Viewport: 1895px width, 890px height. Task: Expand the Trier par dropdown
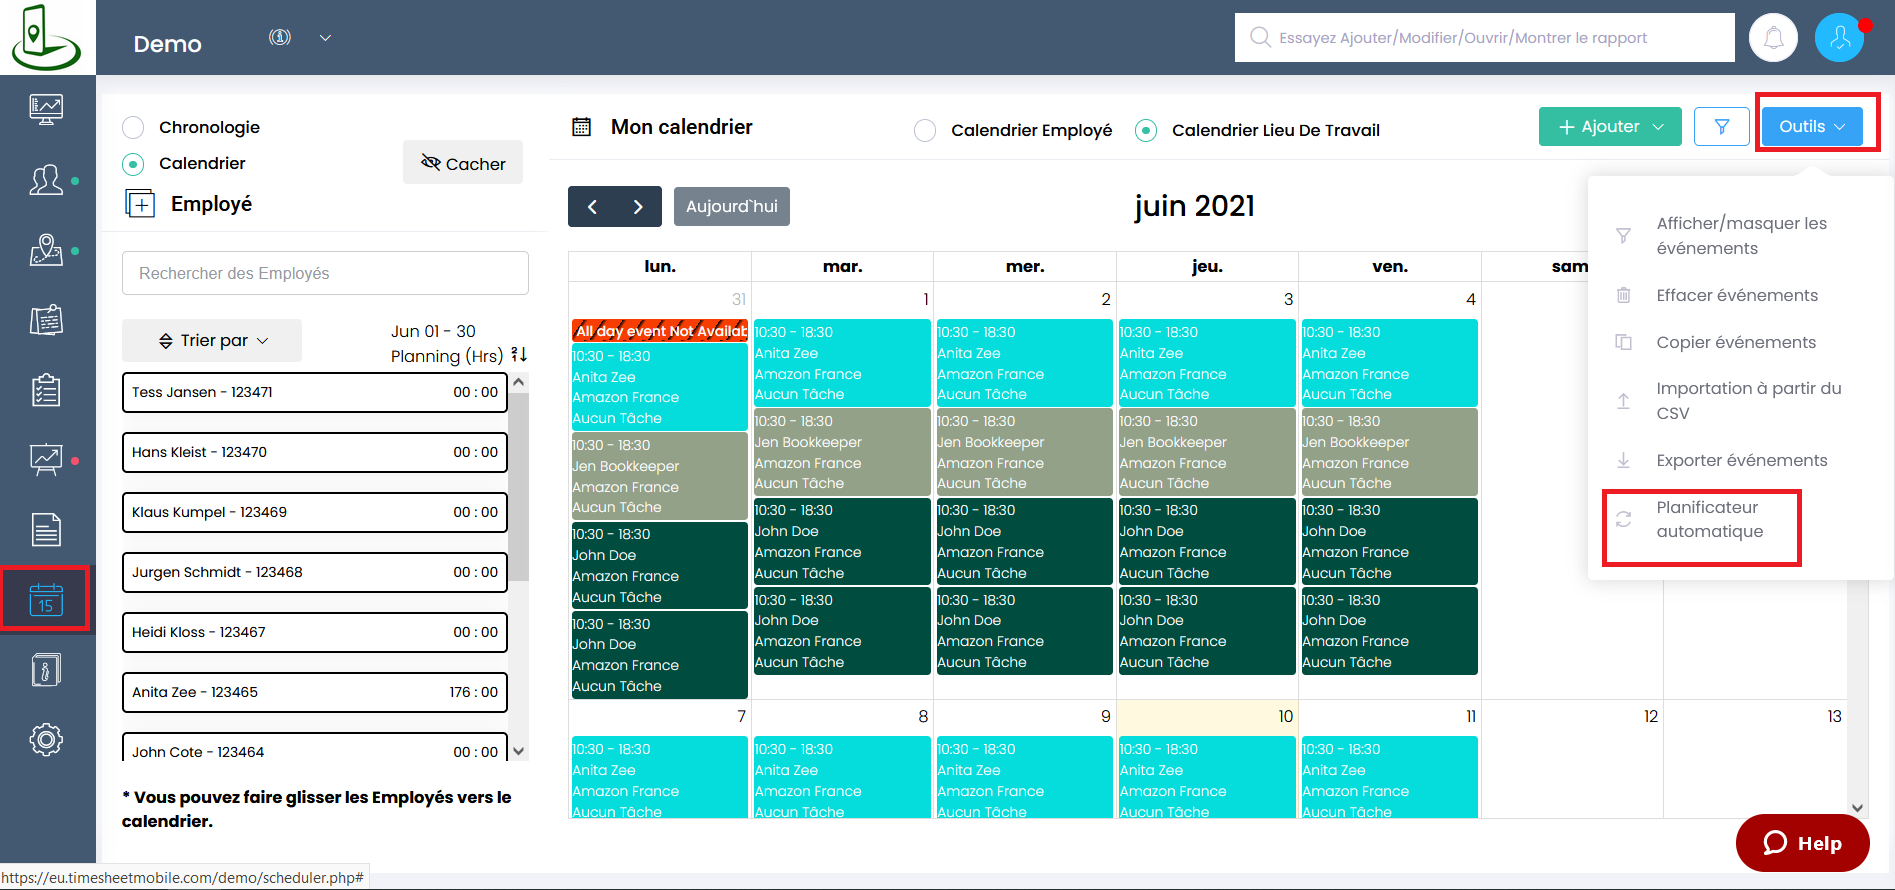point(212,341)
